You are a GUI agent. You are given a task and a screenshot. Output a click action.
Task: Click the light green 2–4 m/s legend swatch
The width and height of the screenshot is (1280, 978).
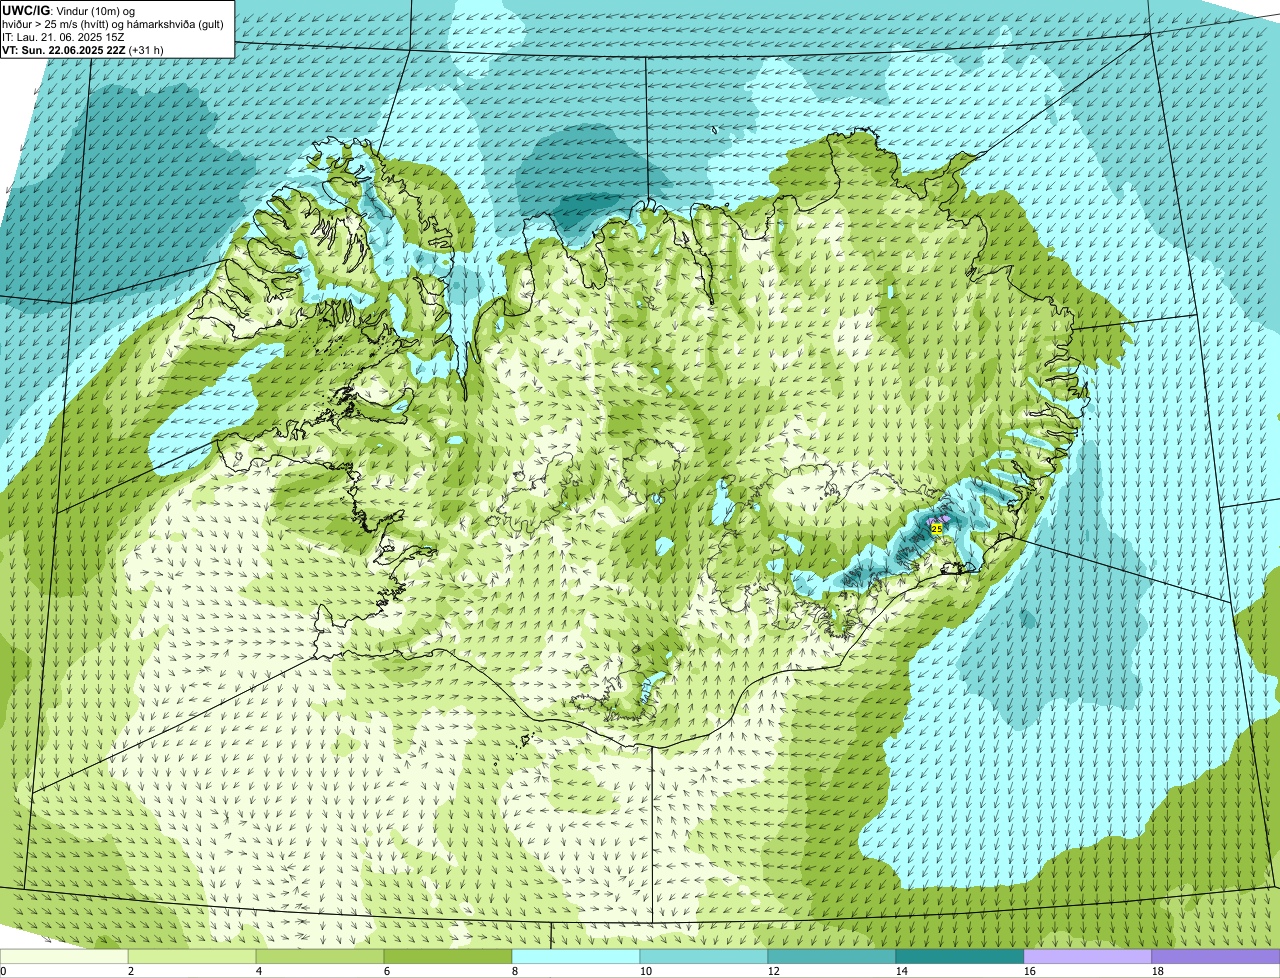coord(192,957)
